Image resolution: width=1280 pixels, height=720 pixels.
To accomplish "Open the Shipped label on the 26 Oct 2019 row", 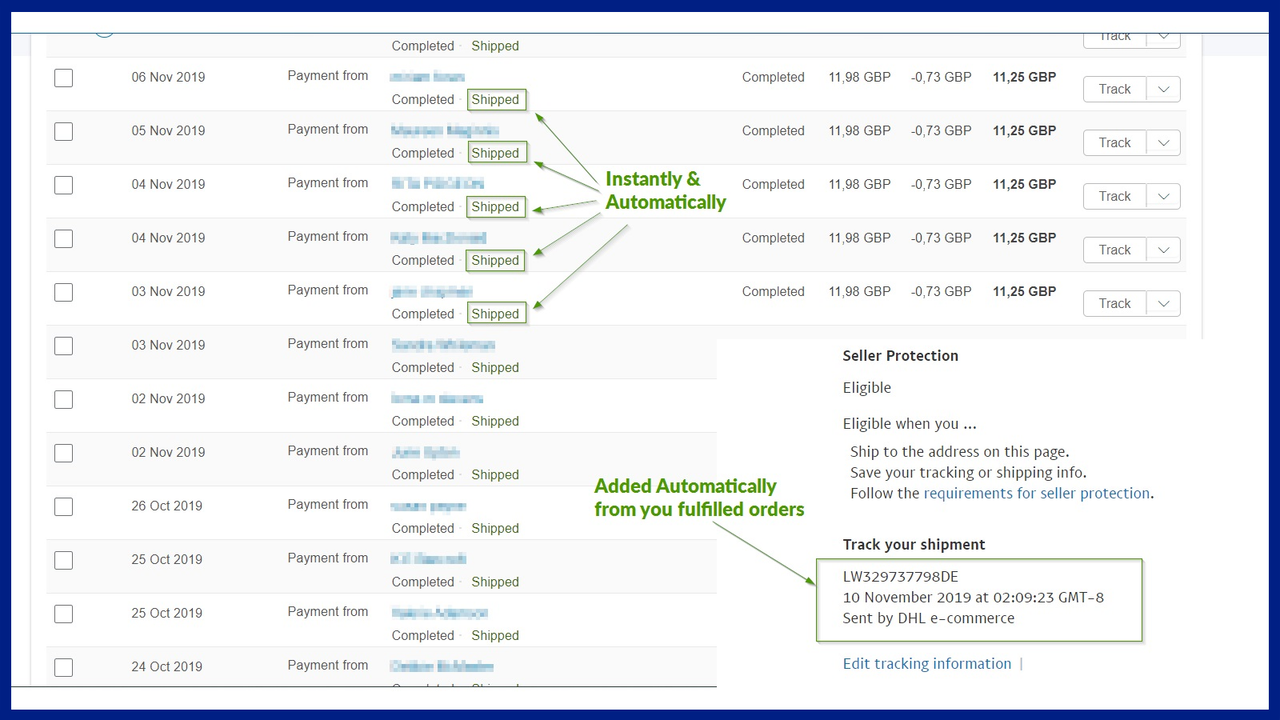I will pos(494,528).
